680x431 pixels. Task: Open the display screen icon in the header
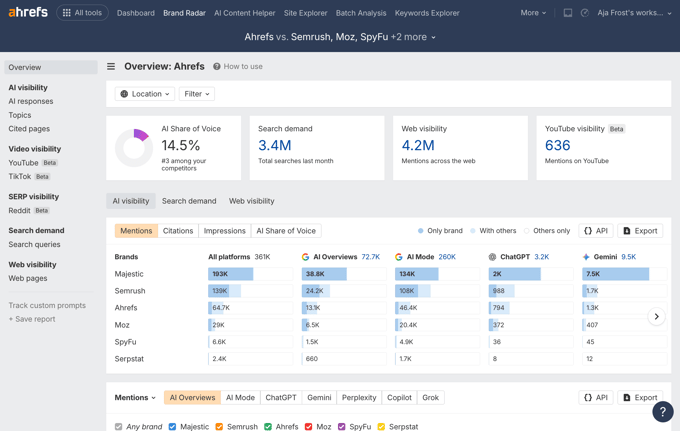point(568,13)
